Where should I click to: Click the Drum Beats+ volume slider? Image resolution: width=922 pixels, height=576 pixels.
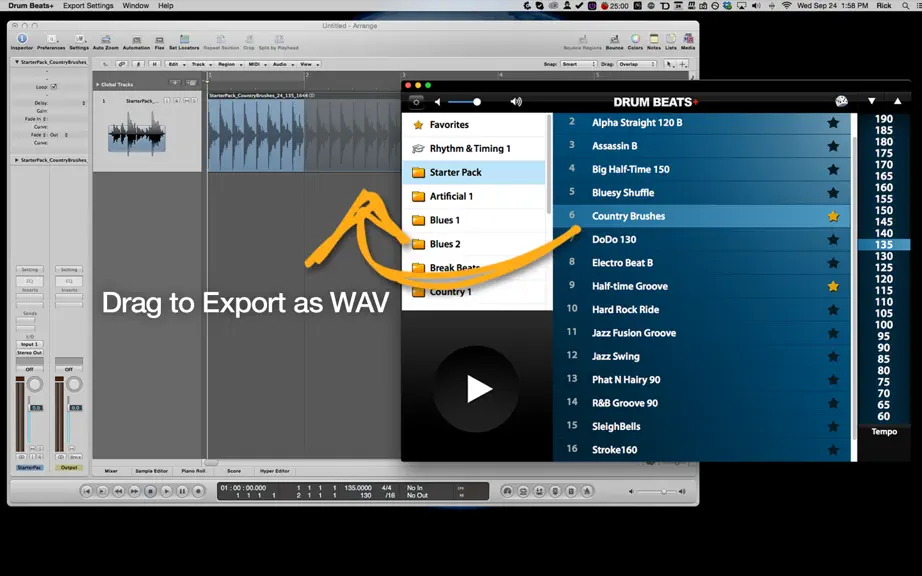click(x=463, y=102)
